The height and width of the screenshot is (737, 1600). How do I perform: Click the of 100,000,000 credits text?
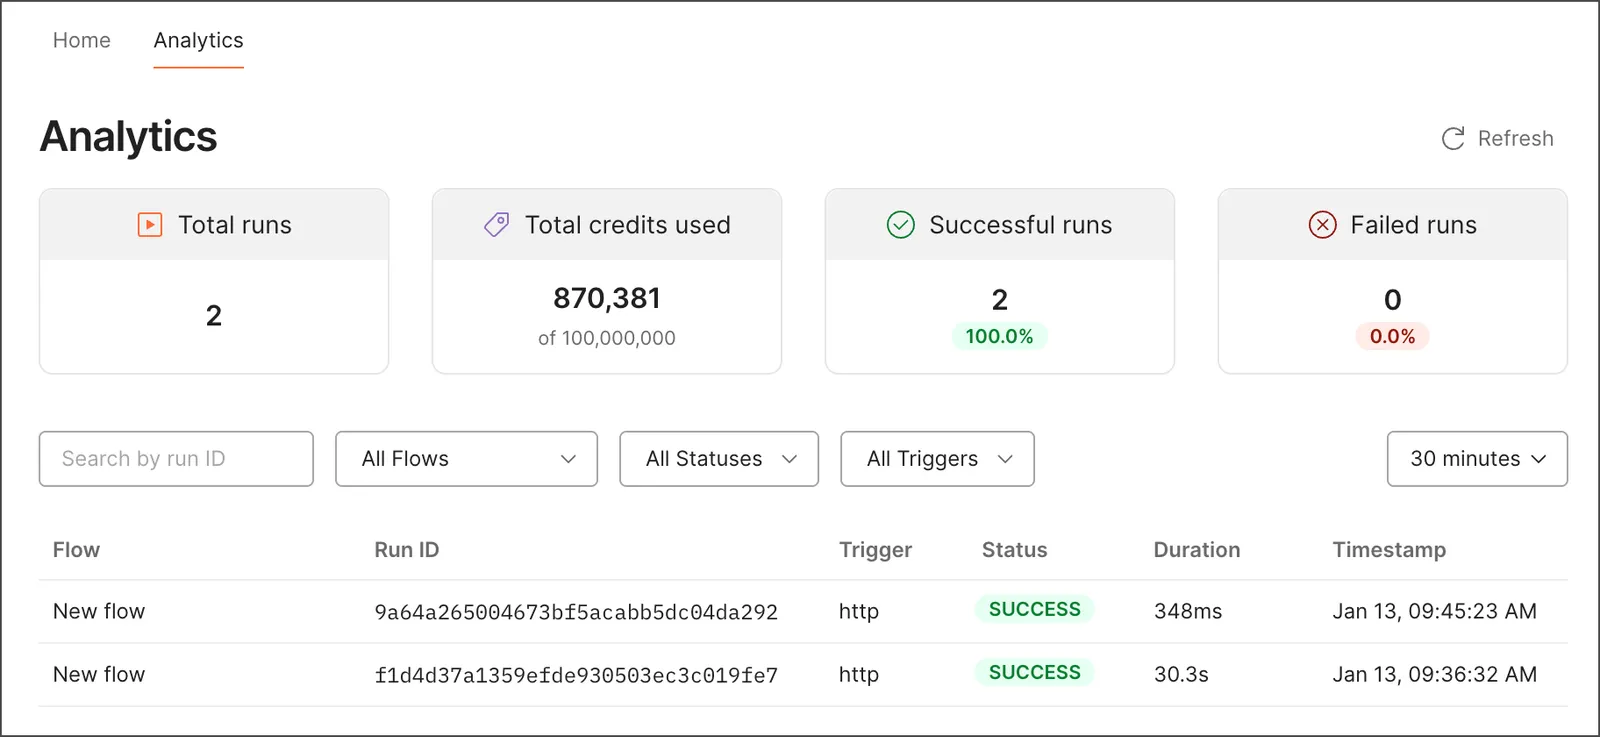point(607,338)
